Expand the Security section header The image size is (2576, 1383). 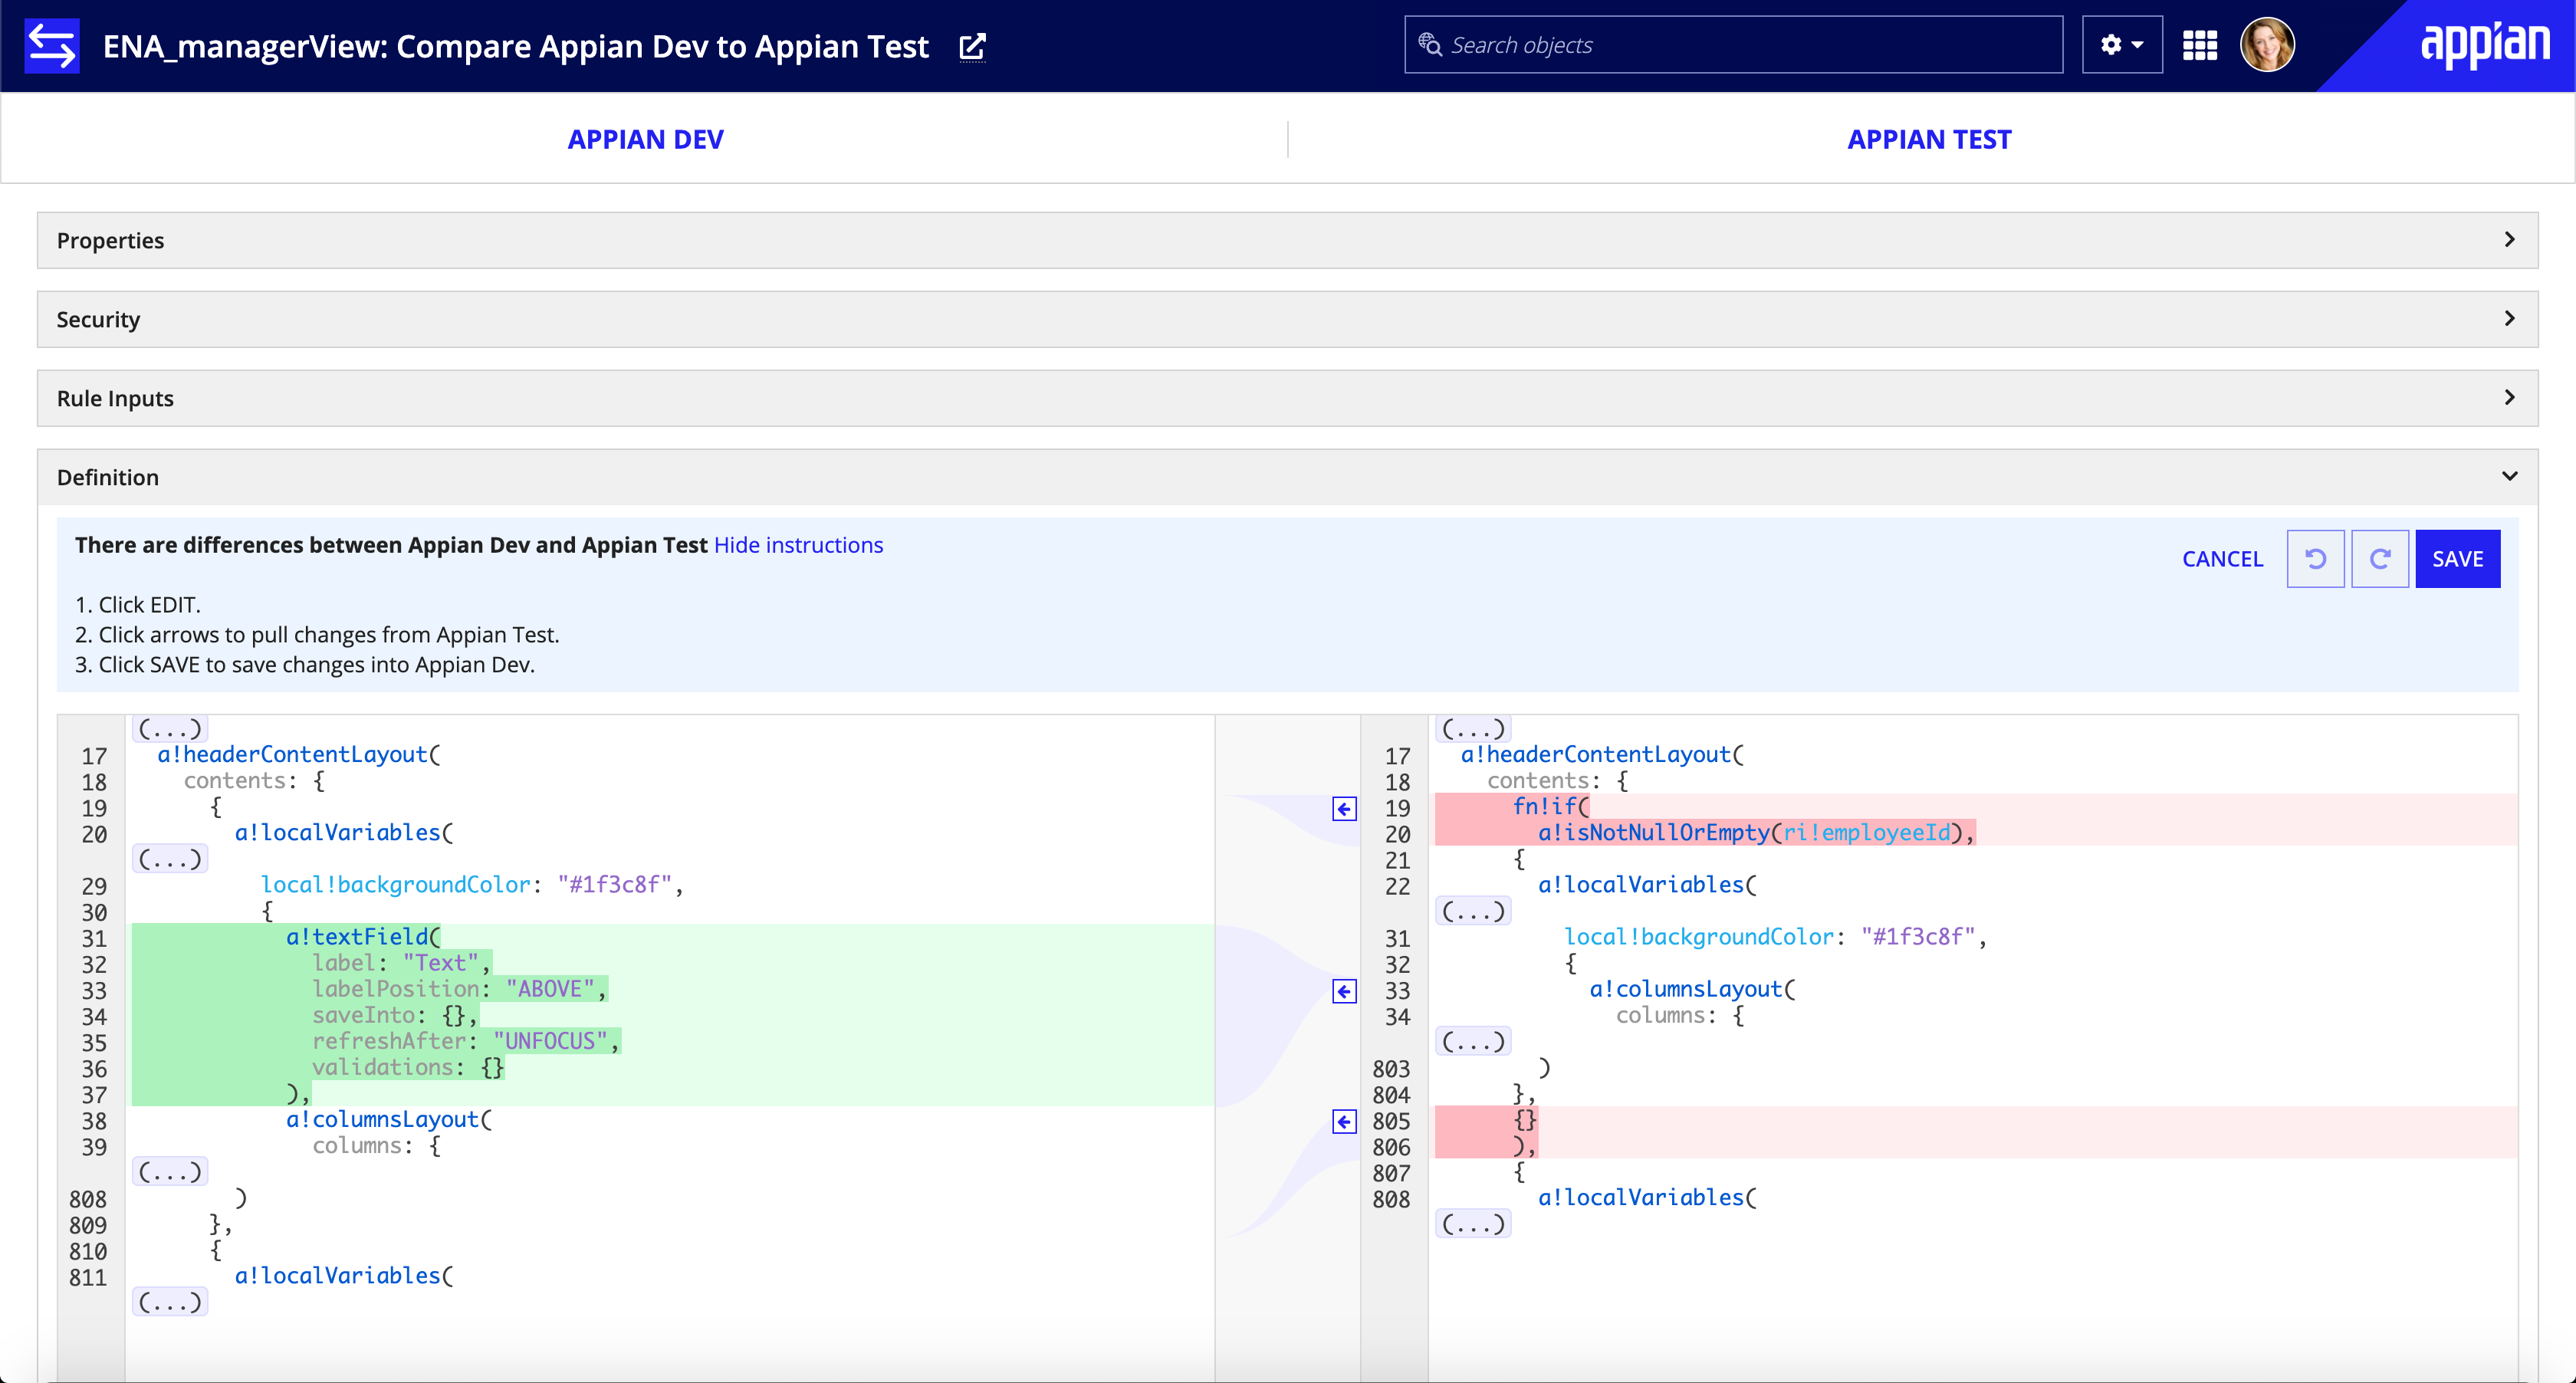(x=1288, y=318)
